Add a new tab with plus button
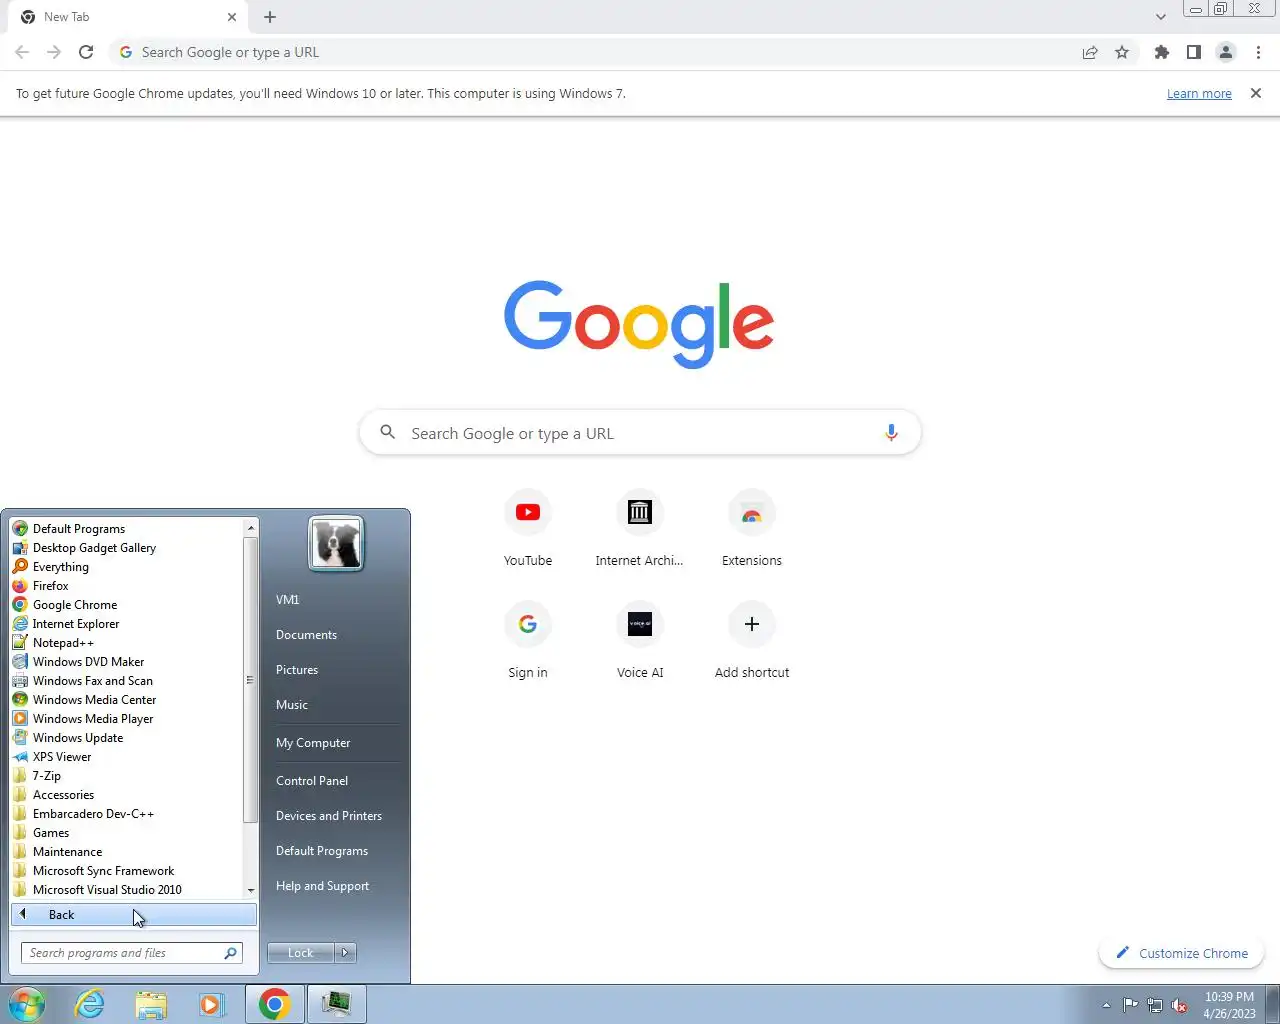The image size is (1280, 1024). [270, 17]
